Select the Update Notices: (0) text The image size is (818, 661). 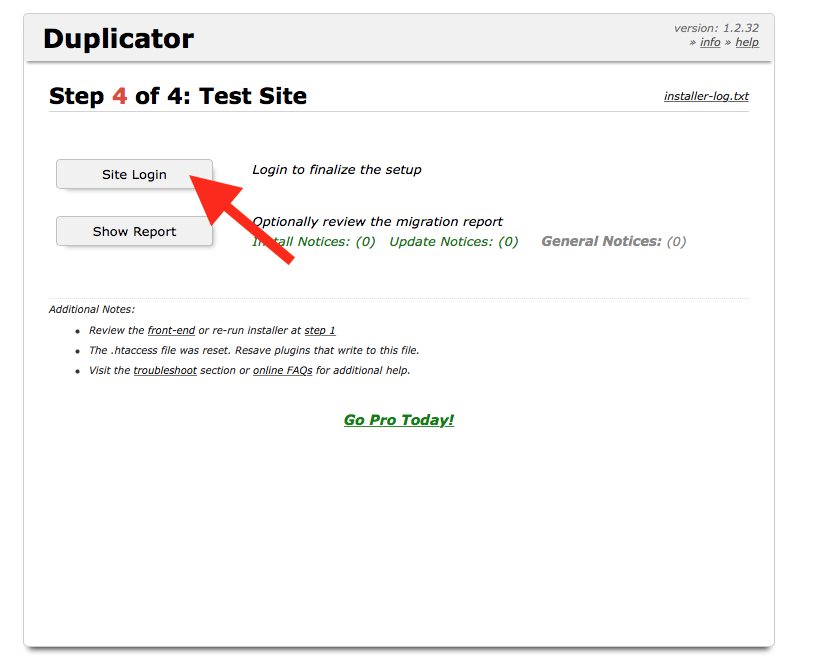click(x=453, y=242)
